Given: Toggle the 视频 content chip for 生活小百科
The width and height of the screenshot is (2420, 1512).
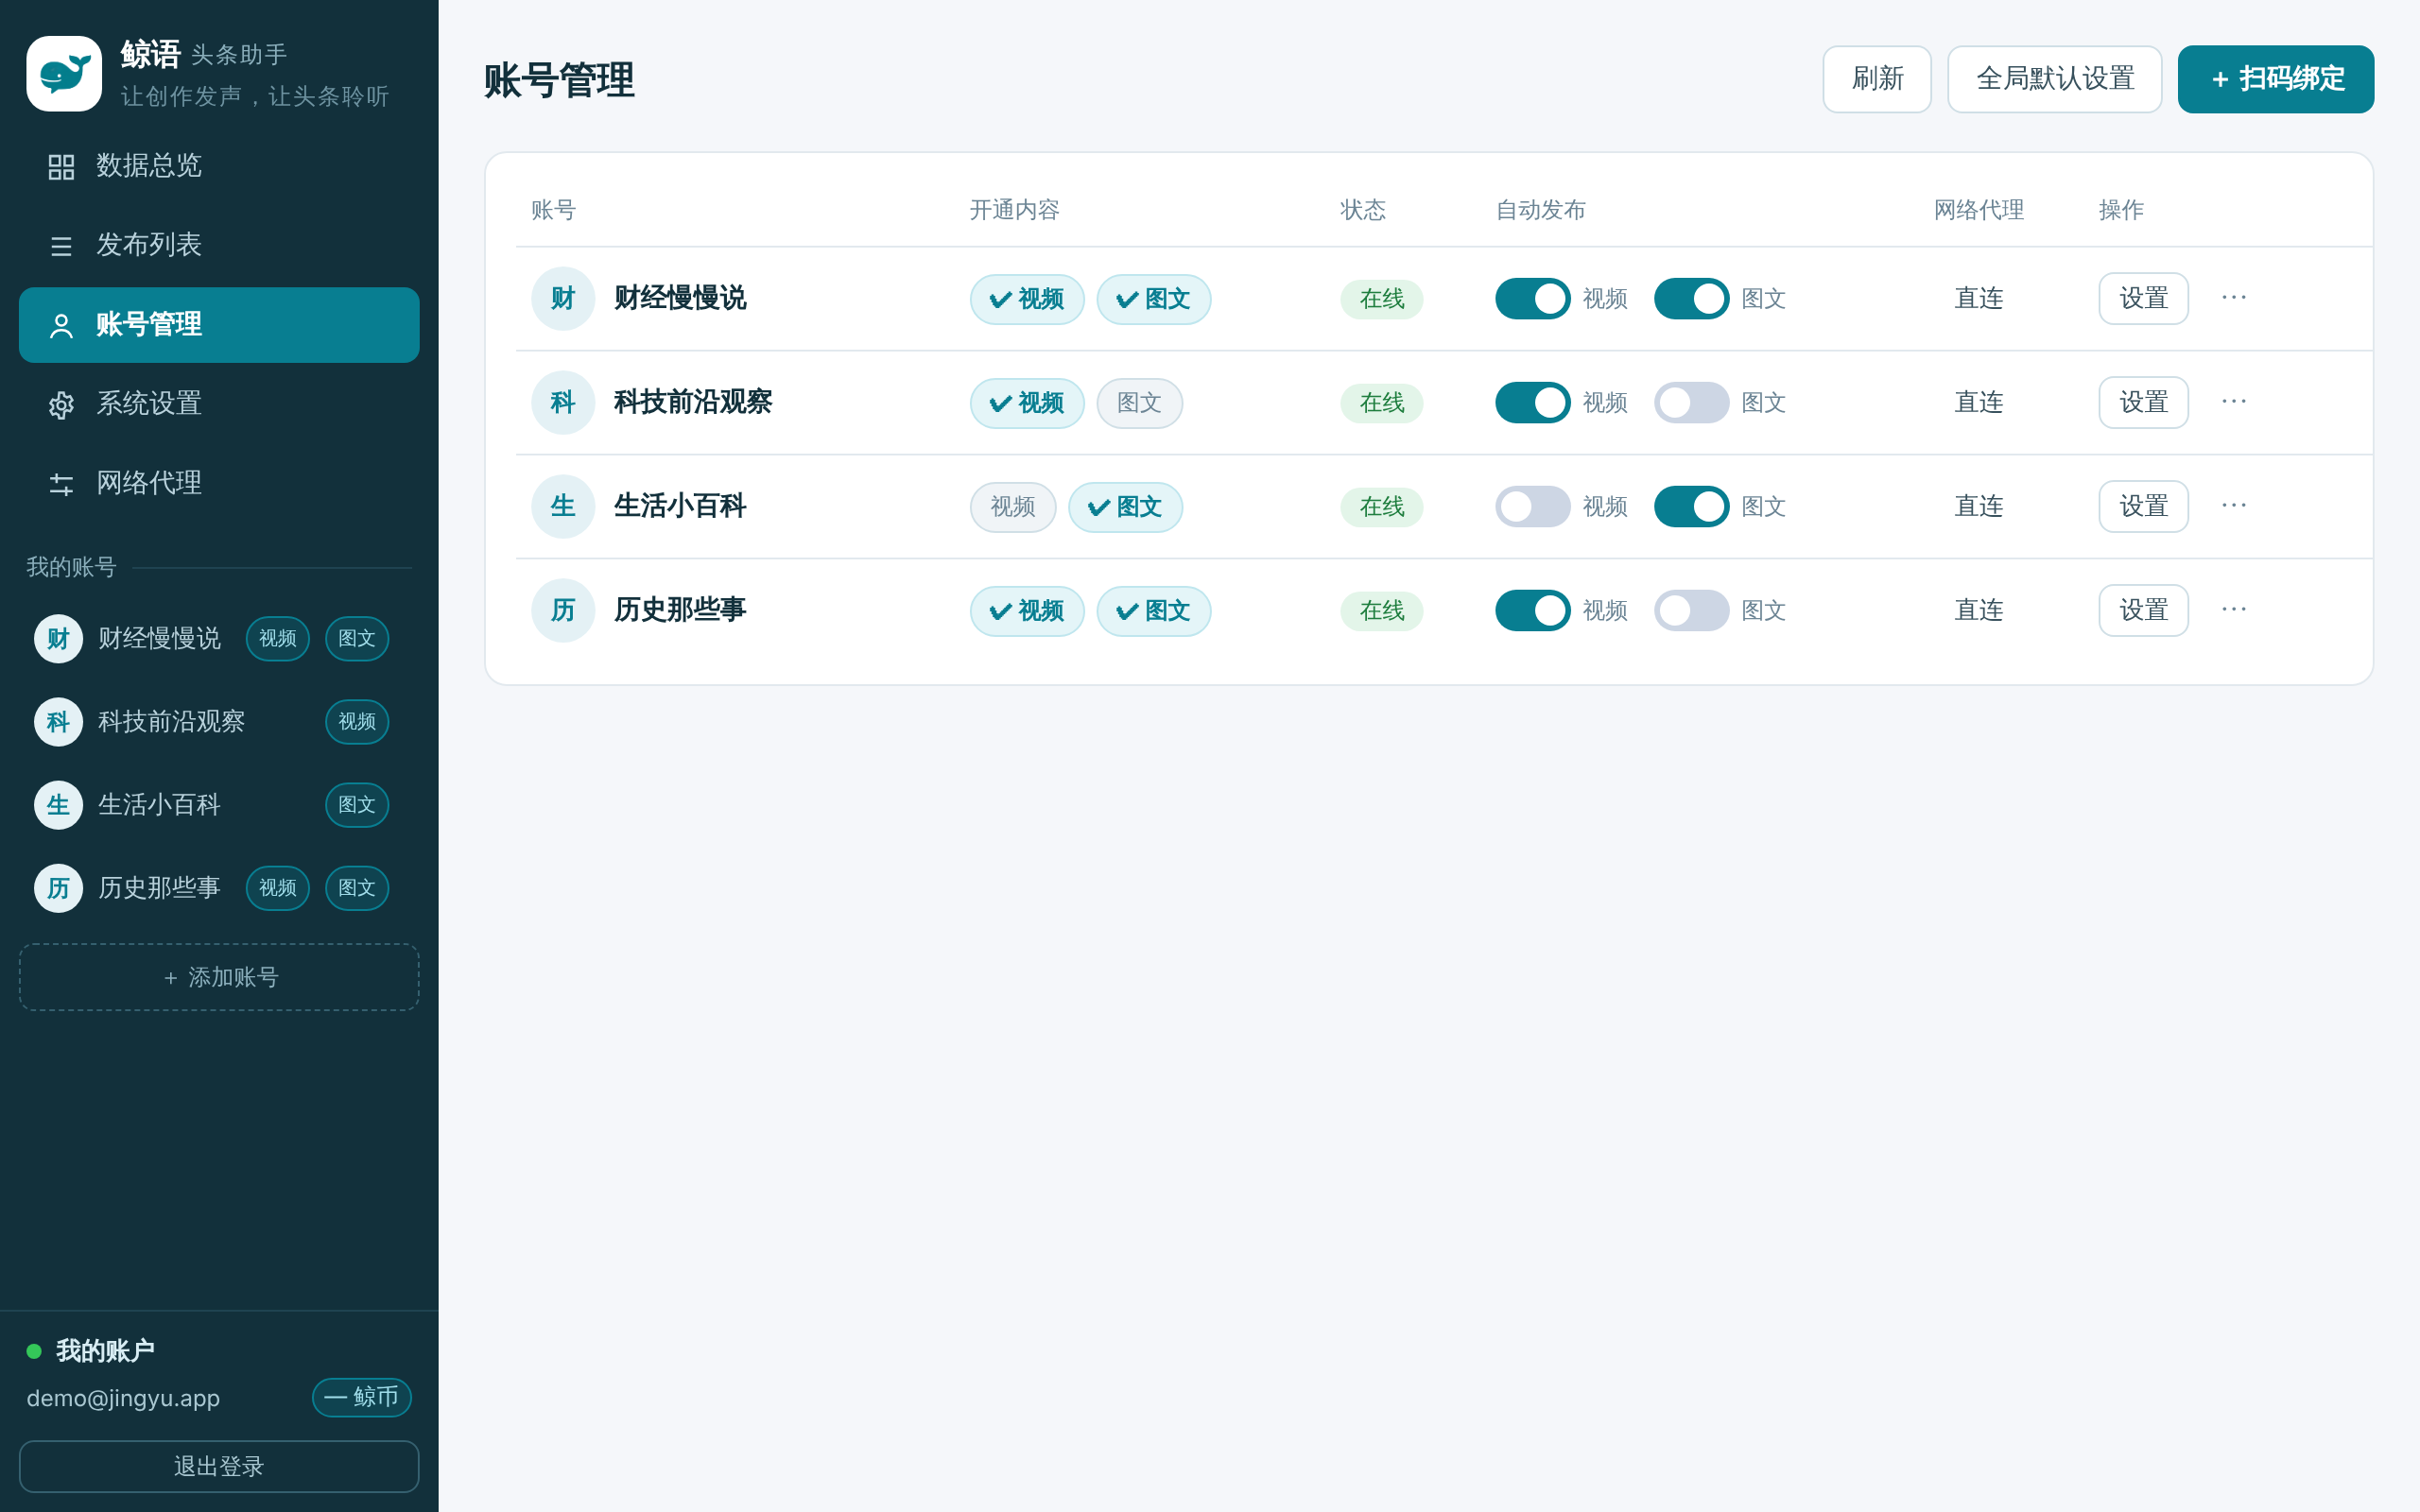Looking at the screenshot, I should click(x=1012, y=507).
